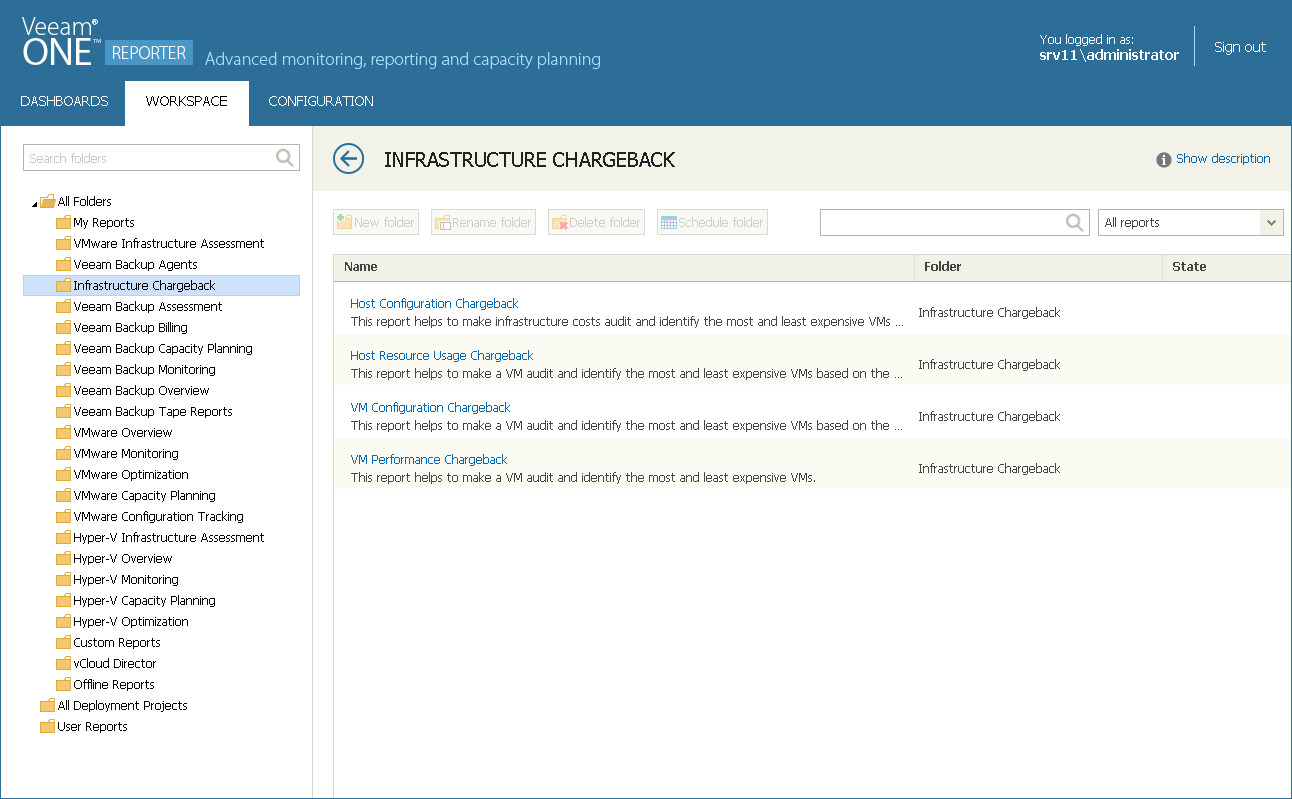
Task: Select Veeam Backup Assessment folder
Action: (x=148, y=306)
